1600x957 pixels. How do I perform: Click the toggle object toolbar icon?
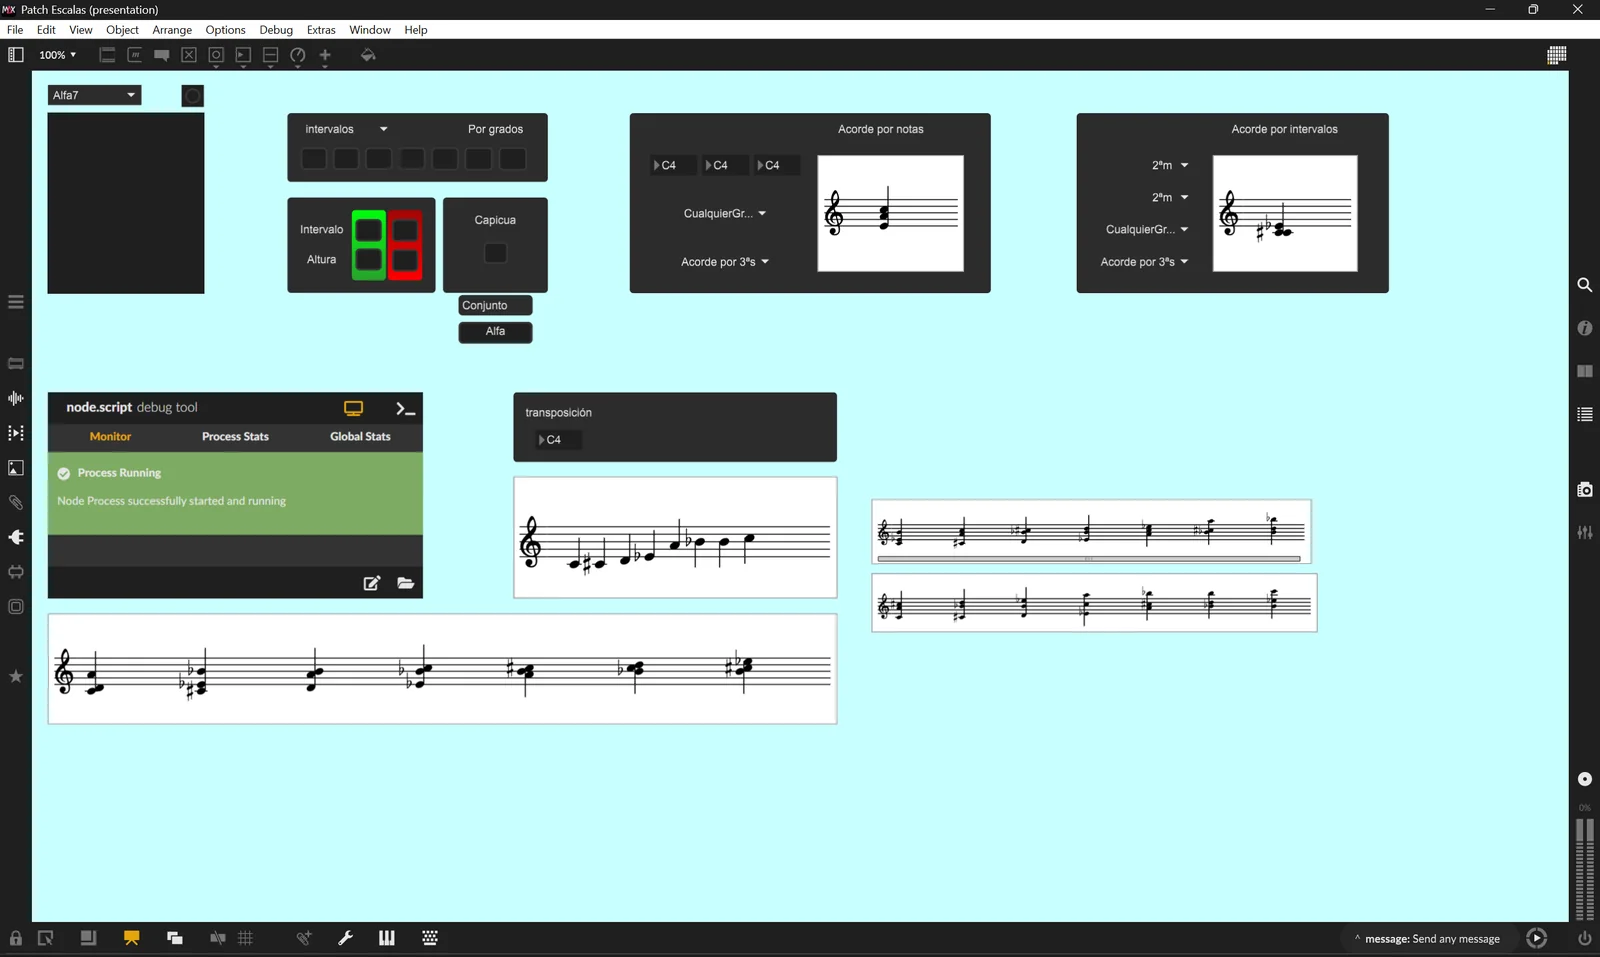point(189,55)
